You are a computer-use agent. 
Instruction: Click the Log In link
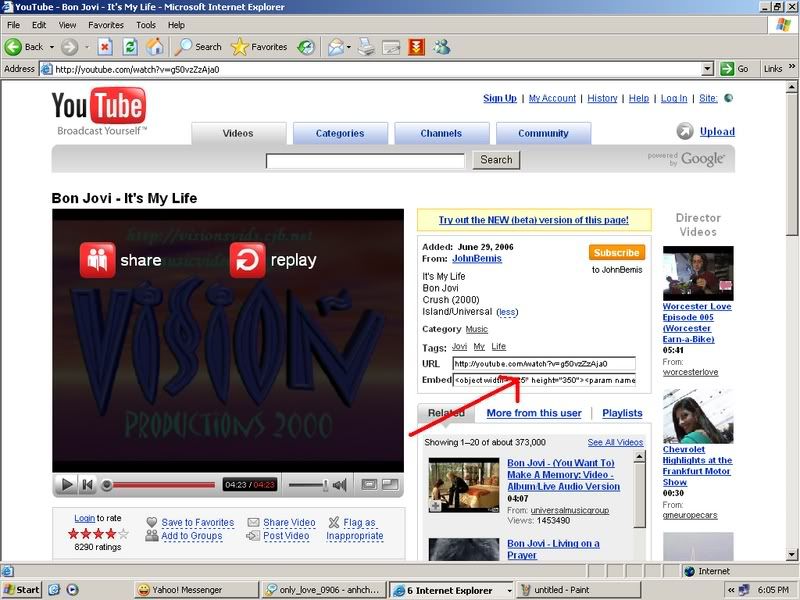[674, 98]
